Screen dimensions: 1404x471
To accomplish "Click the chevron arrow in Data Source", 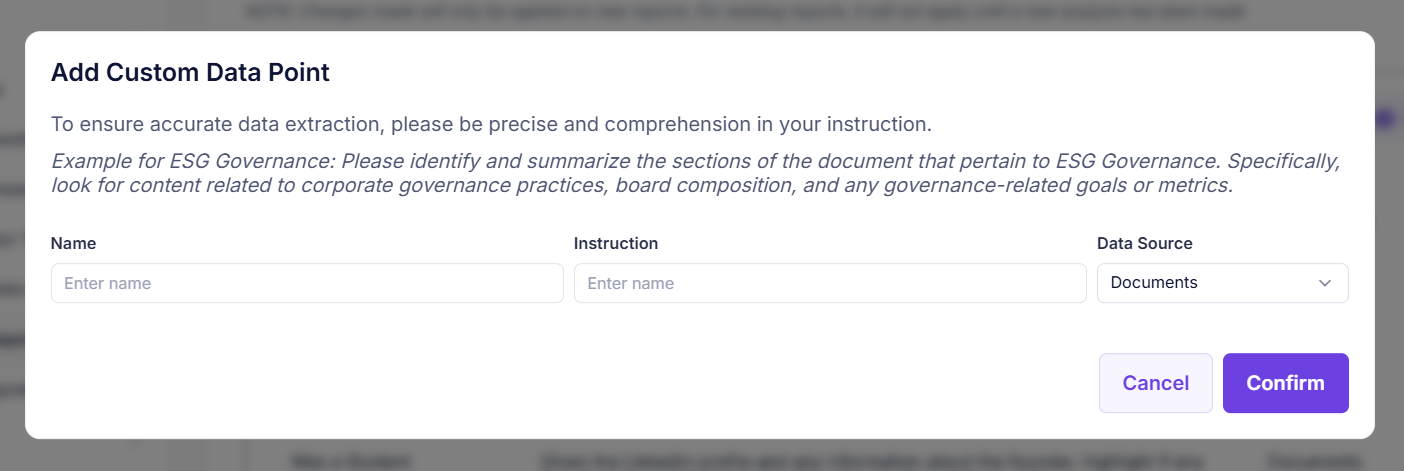I will point(1325,283).
